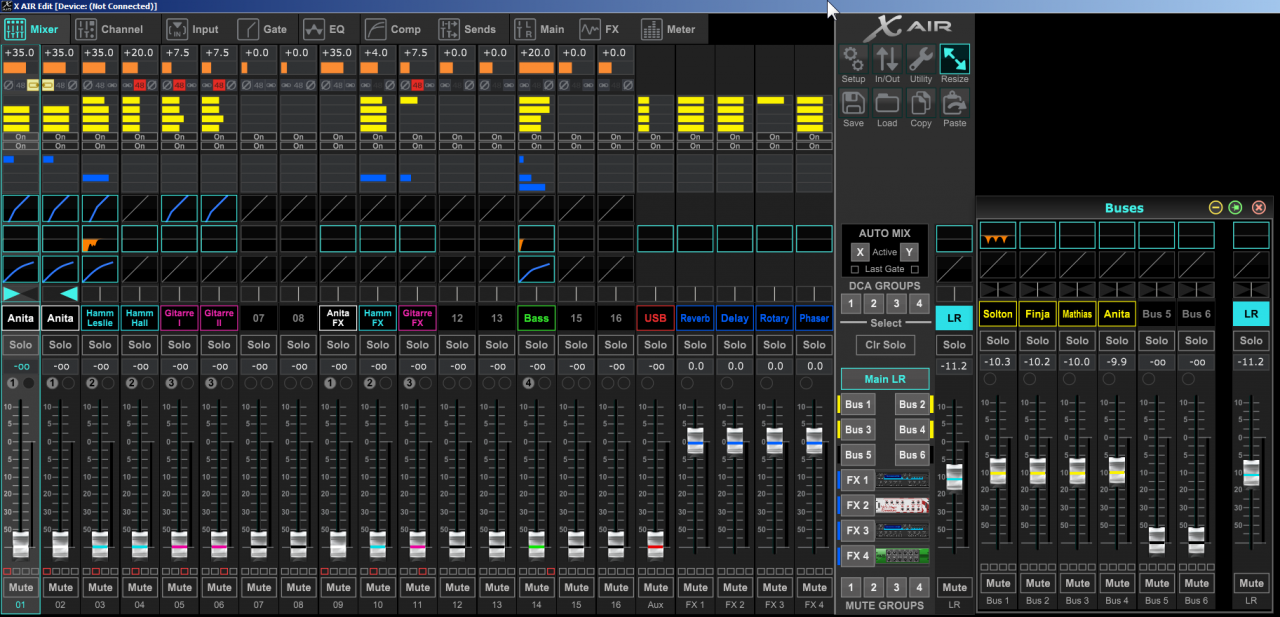Toggle channel 07 phase invert icon
The width and height of the screenshot is (1280, 617).
click(x=246, y=86)
